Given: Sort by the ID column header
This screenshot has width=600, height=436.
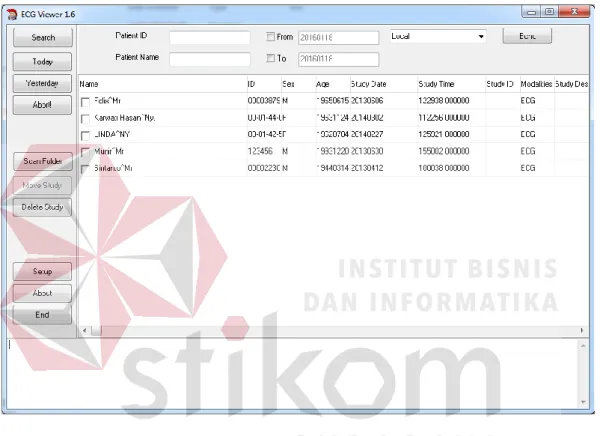Looking at the screenshot, I should (x=264, y=84).
